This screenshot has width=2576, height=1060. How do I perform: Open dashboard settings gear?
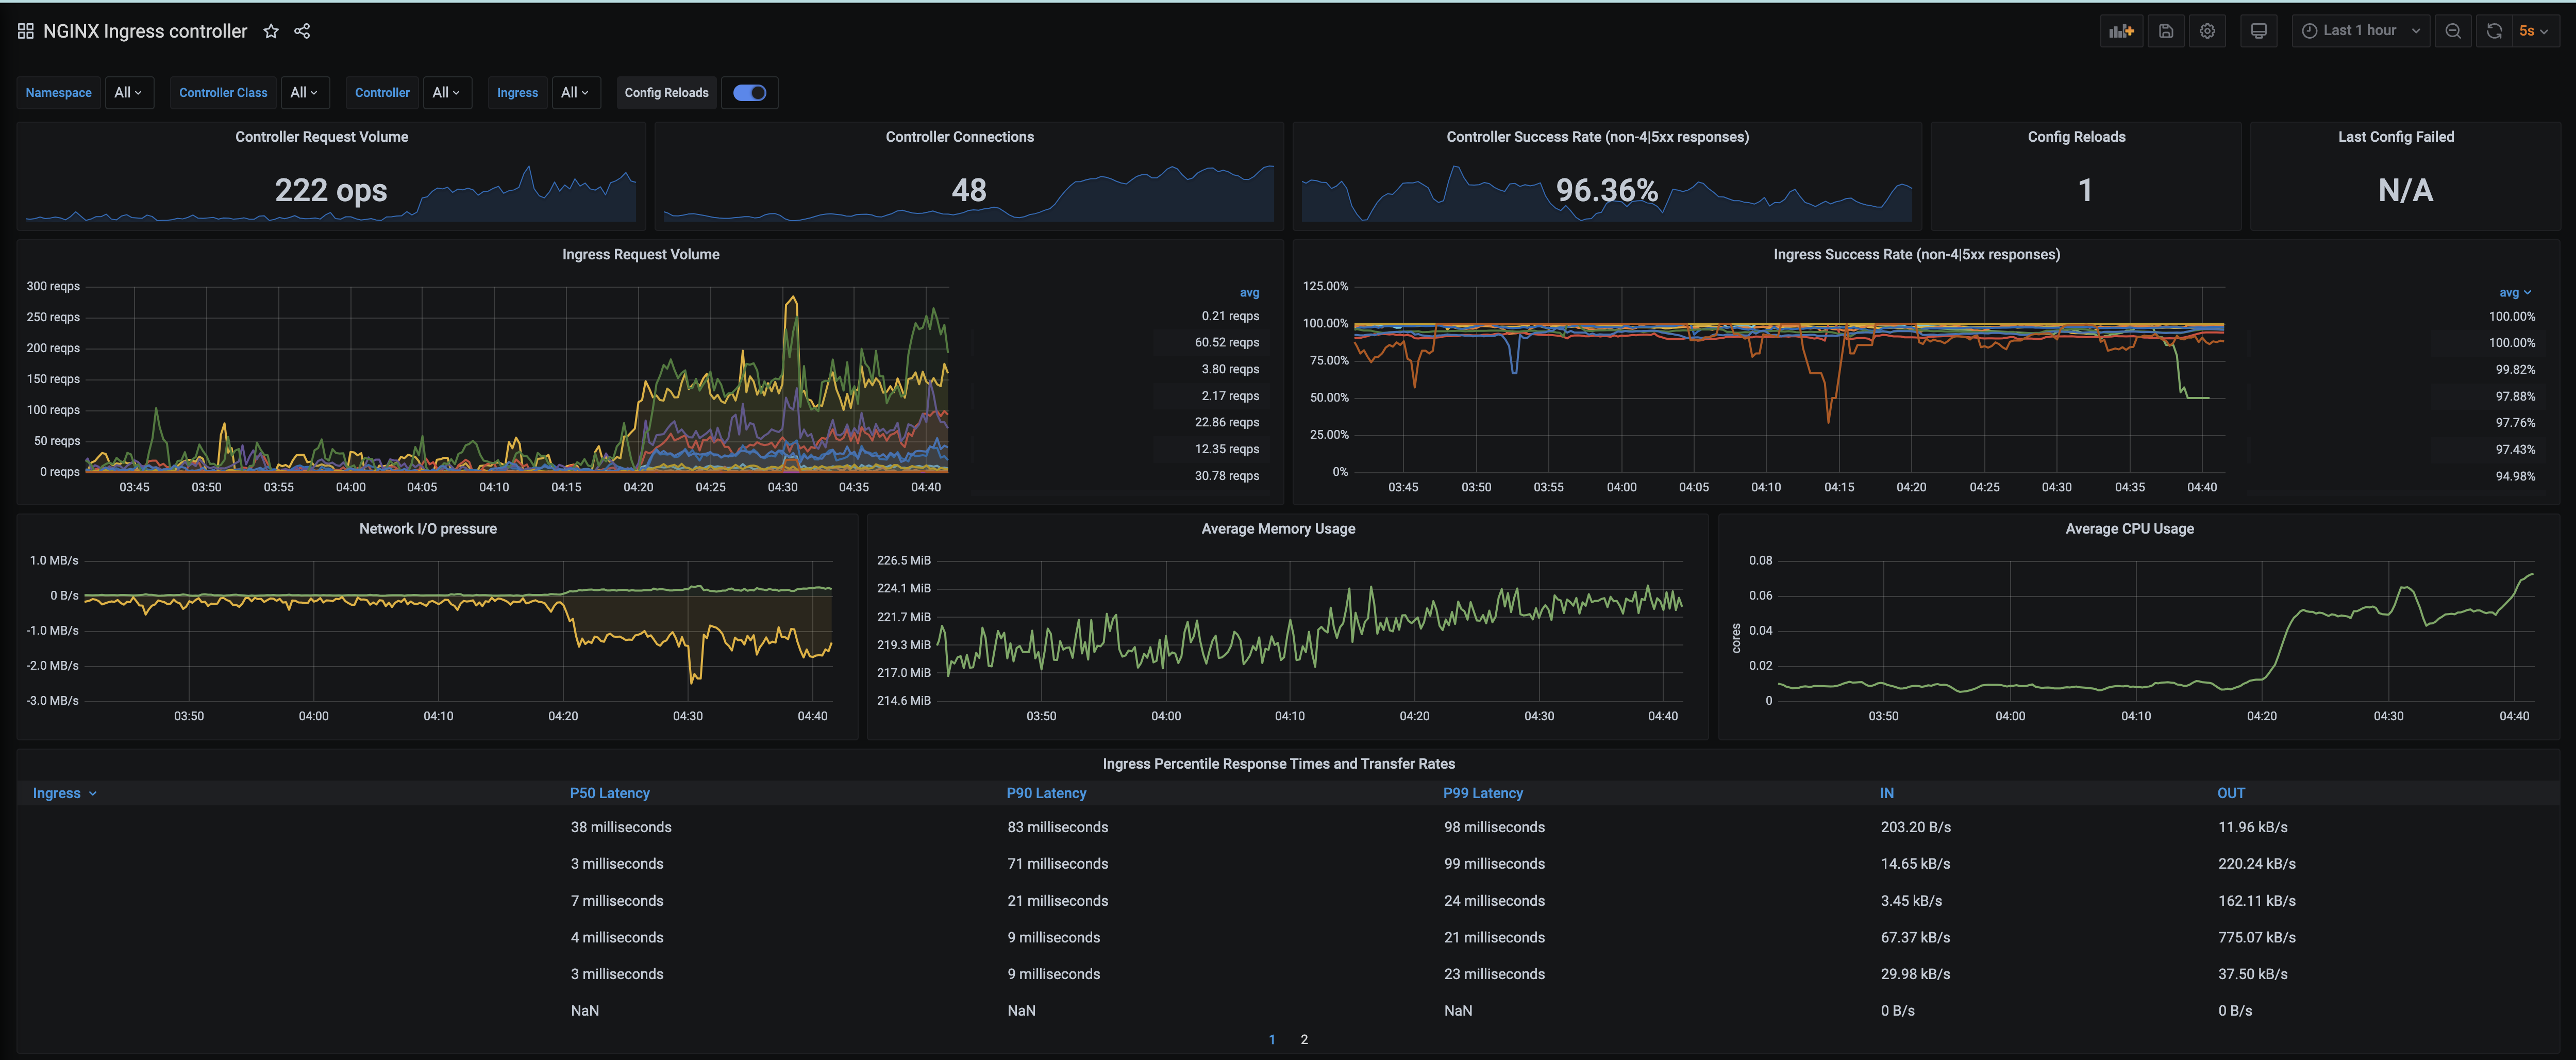[2207, 31]
